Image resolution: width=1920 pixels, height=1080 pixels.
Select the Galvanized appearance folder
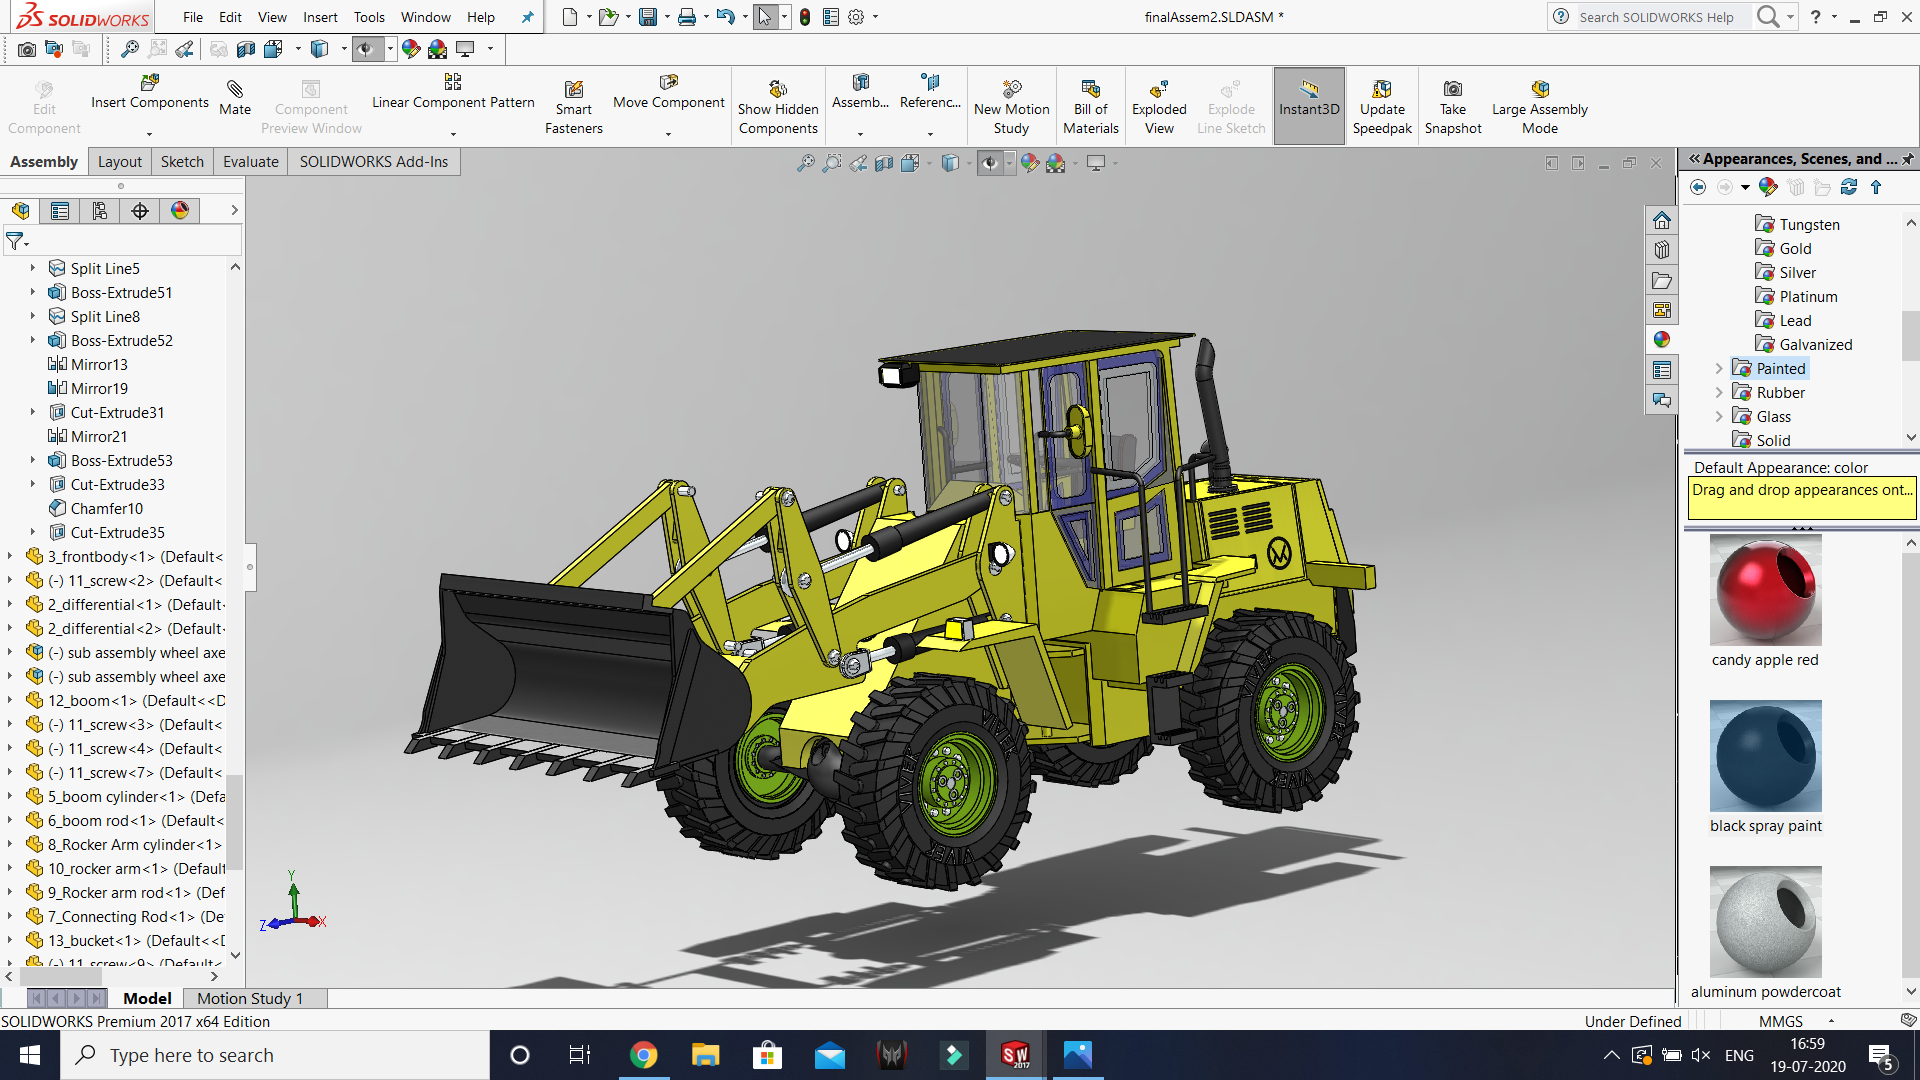coord(1804,345)
